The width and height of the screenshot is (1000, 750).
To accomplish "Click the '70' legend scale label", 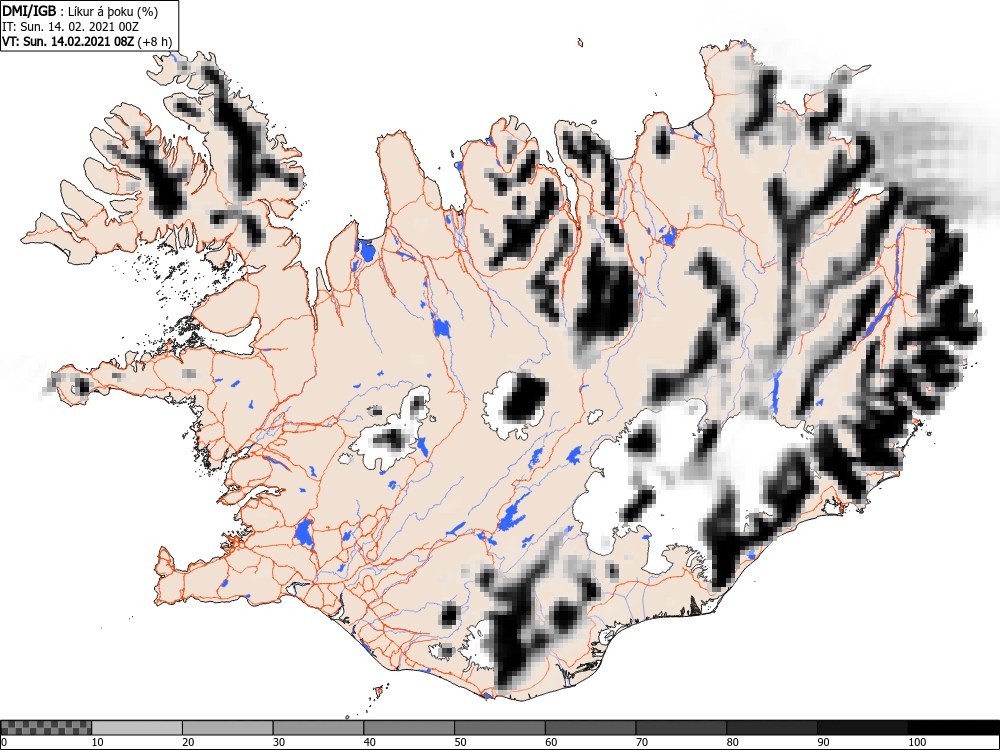I will click(x=642, y=742).
